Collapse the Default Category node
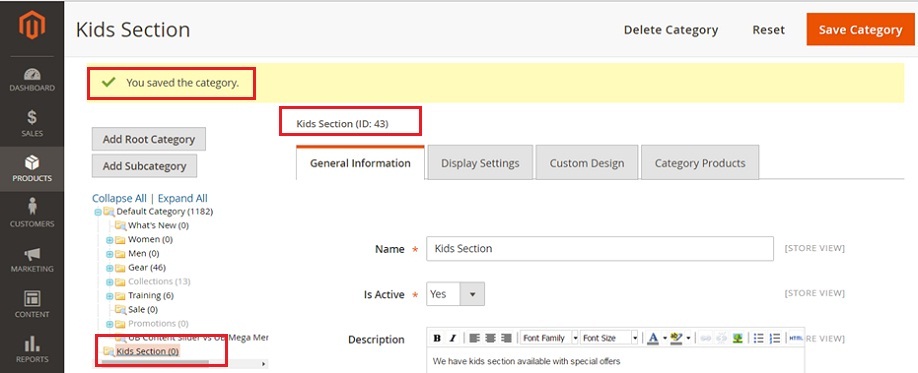918x373 pixels. 98,212
